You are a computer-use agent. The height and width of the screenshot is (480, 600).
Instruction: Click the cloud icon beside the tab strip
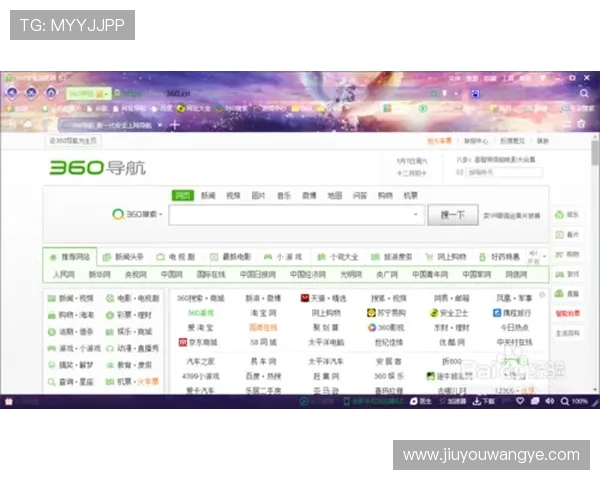coord(28,124)
